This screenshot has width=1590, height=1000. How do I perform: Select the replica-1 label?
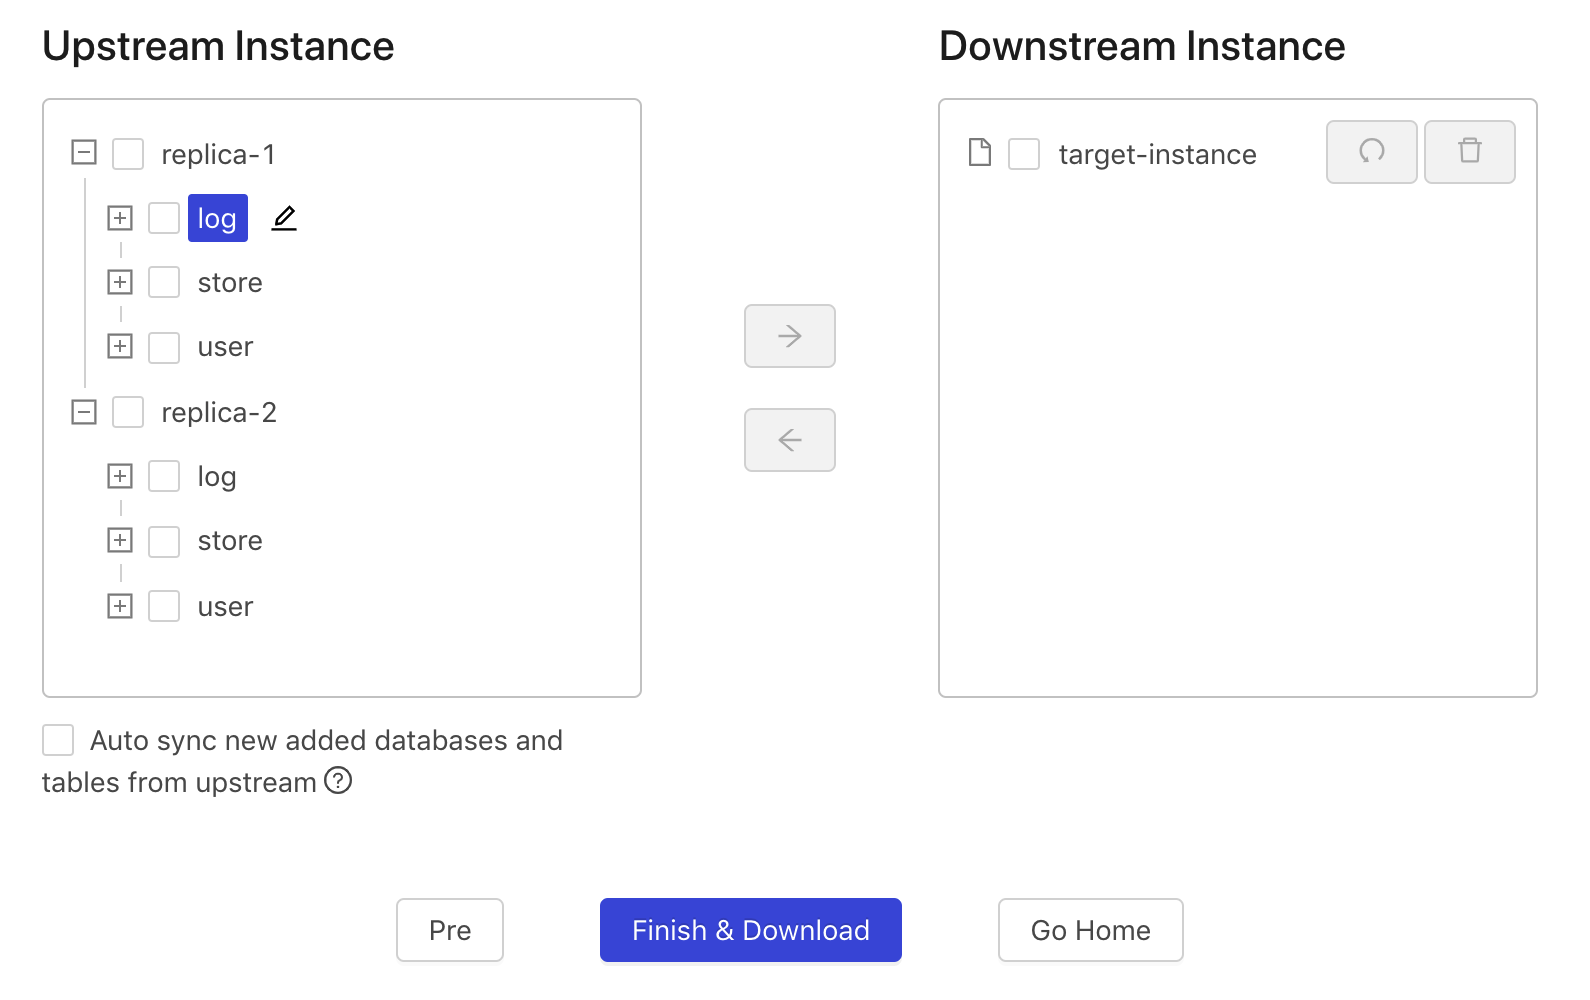pyautogui.click(x=218, y=154)
